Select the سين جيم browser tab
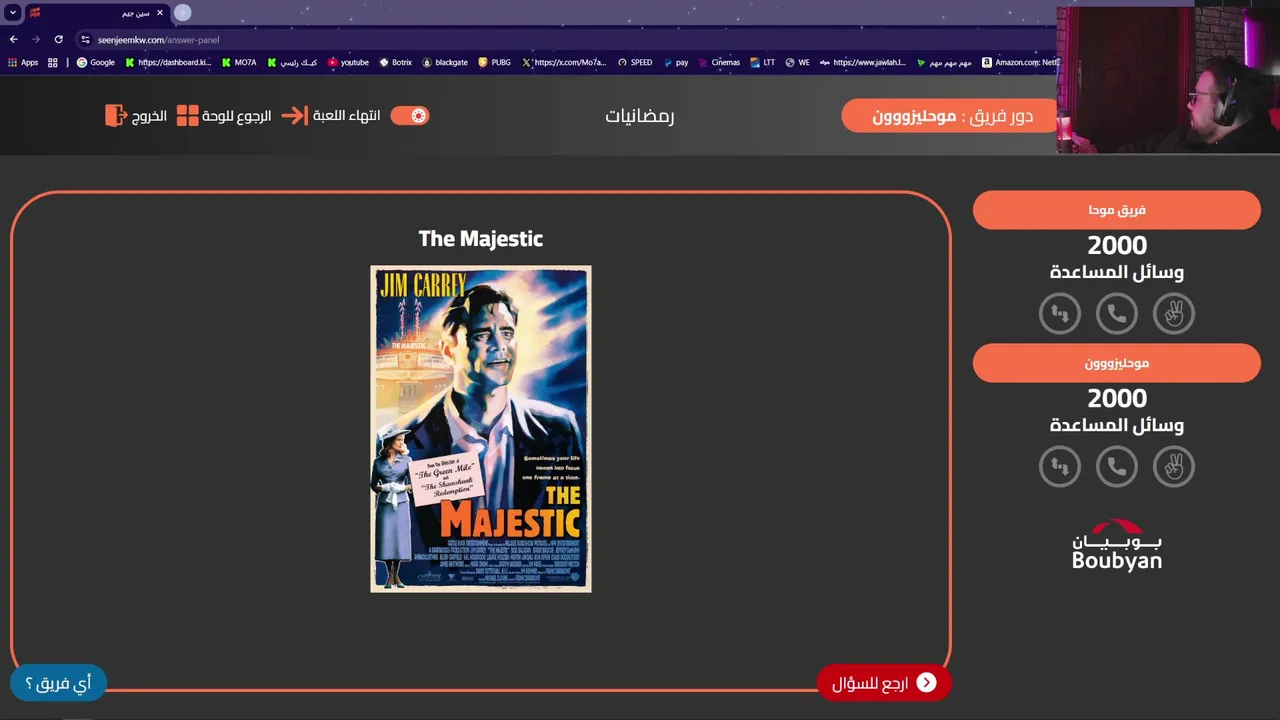Screen dimensions: 1280x720 pos(97,13)
